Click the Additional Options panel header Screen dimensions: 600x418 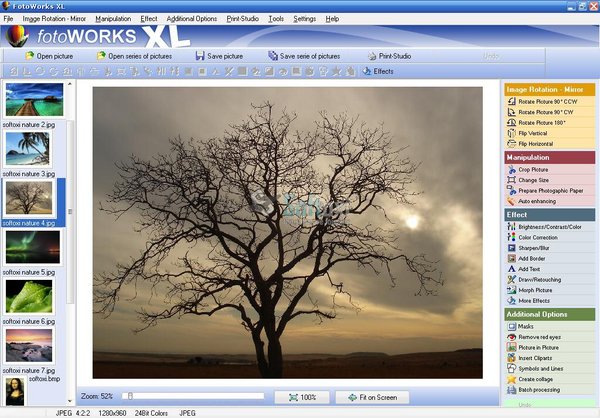pos(549,314)
